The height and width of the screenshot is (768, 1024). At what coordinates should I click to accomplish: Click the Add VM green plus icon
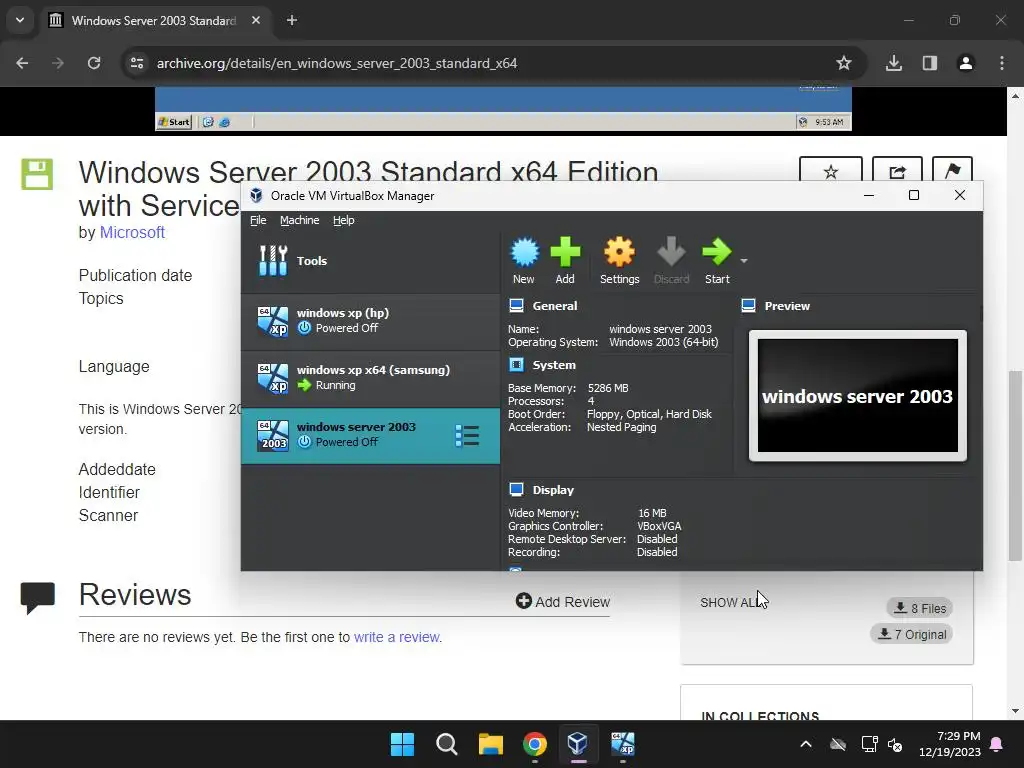coord(565,261)
